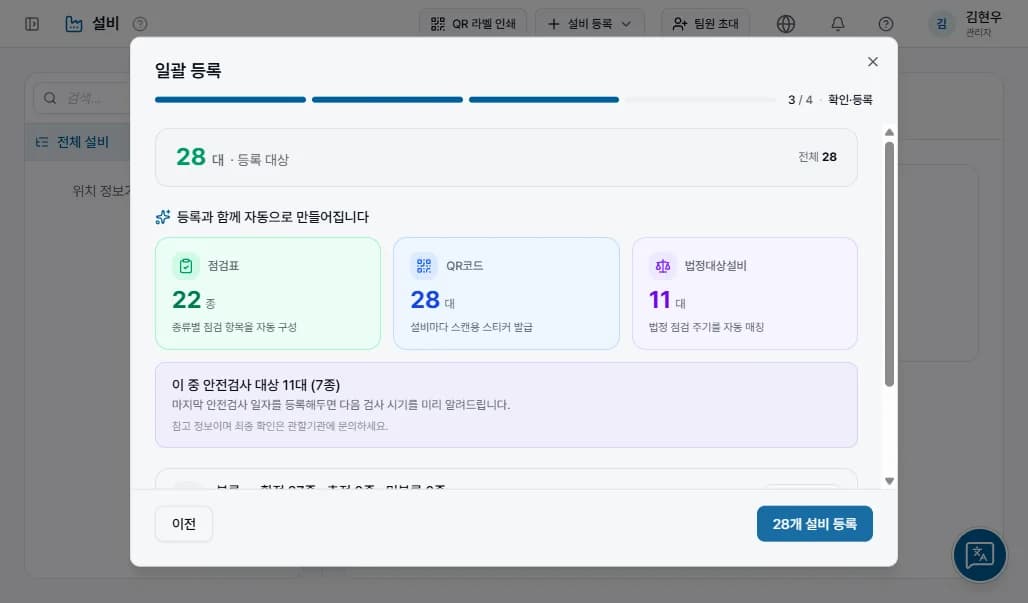Screen dimensions: 1028x603
Task: Close the 일괄 등록 dialog
Action: click(x=873, y=62)
